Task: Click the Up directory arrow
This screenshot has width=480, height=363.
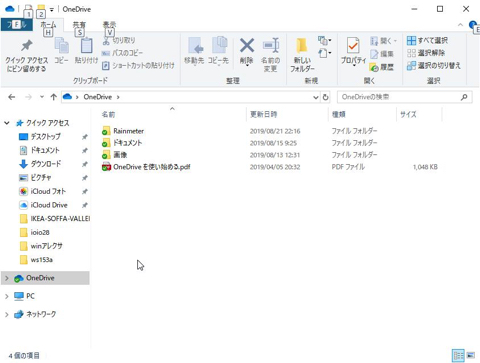Action: tap(53, 97)
